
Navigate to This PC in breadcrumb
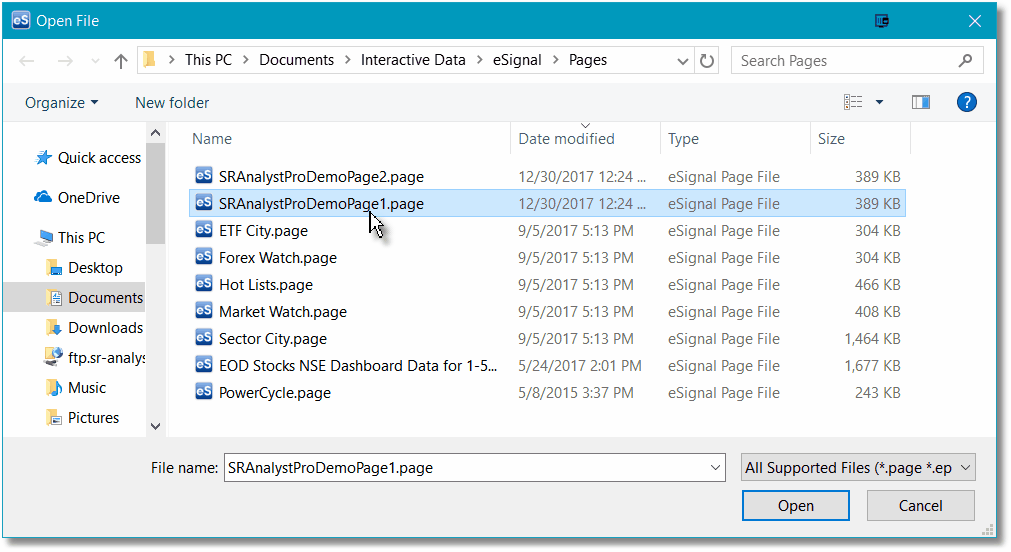(208, 60)
